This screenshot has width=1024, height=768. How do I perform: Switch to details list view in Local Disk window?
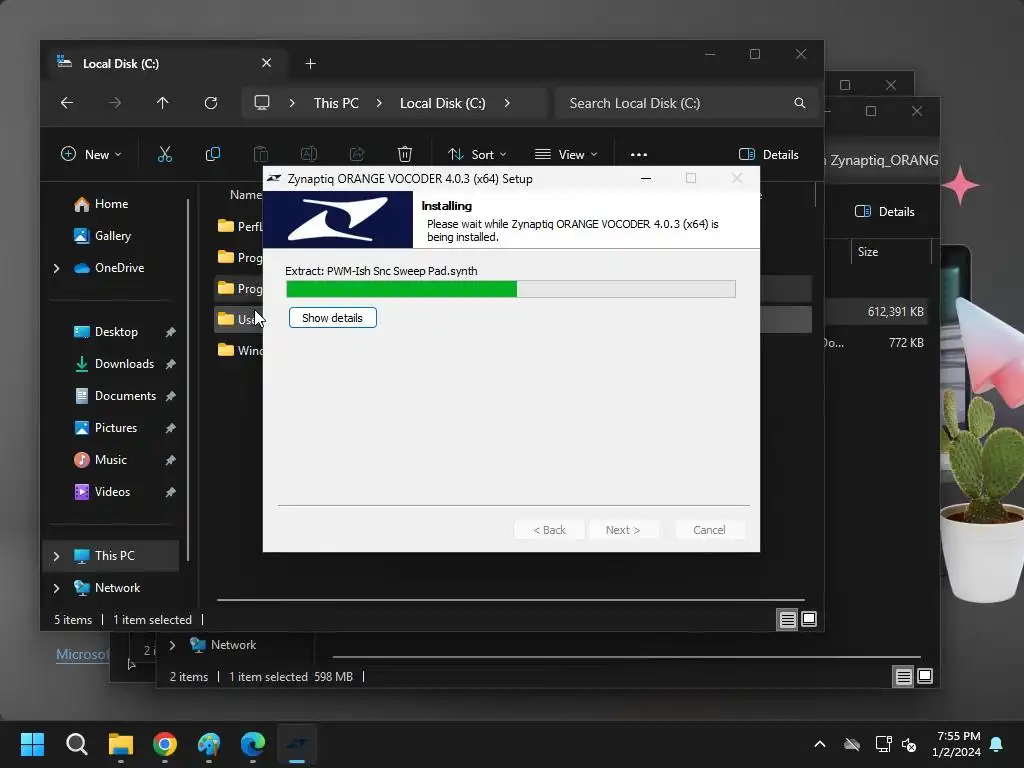(788, 619)
